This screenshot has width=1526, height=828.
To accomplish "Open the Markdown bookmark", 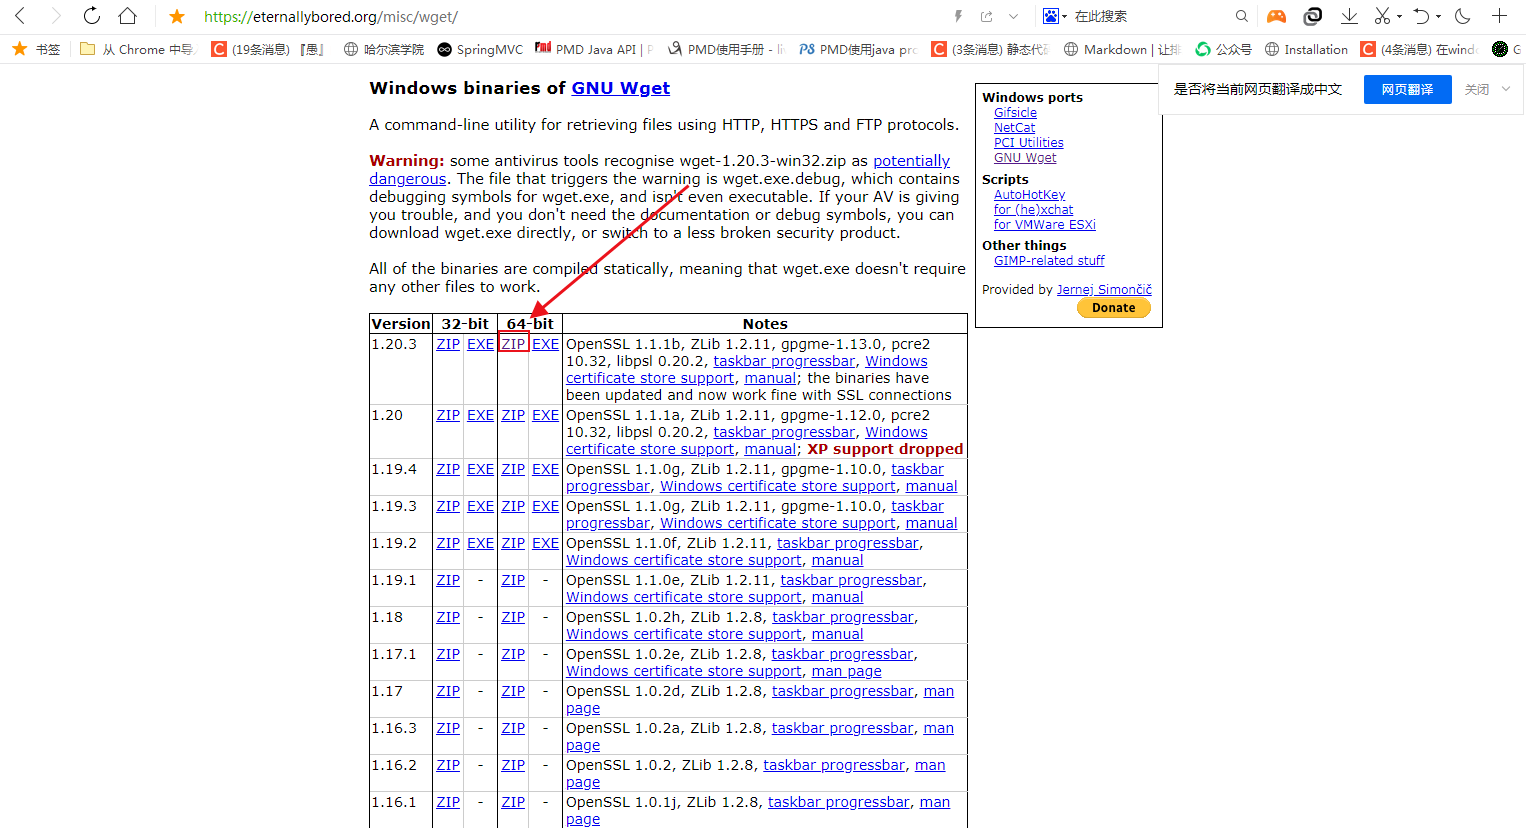I will pyautogui.click(x=1122, y=49).
